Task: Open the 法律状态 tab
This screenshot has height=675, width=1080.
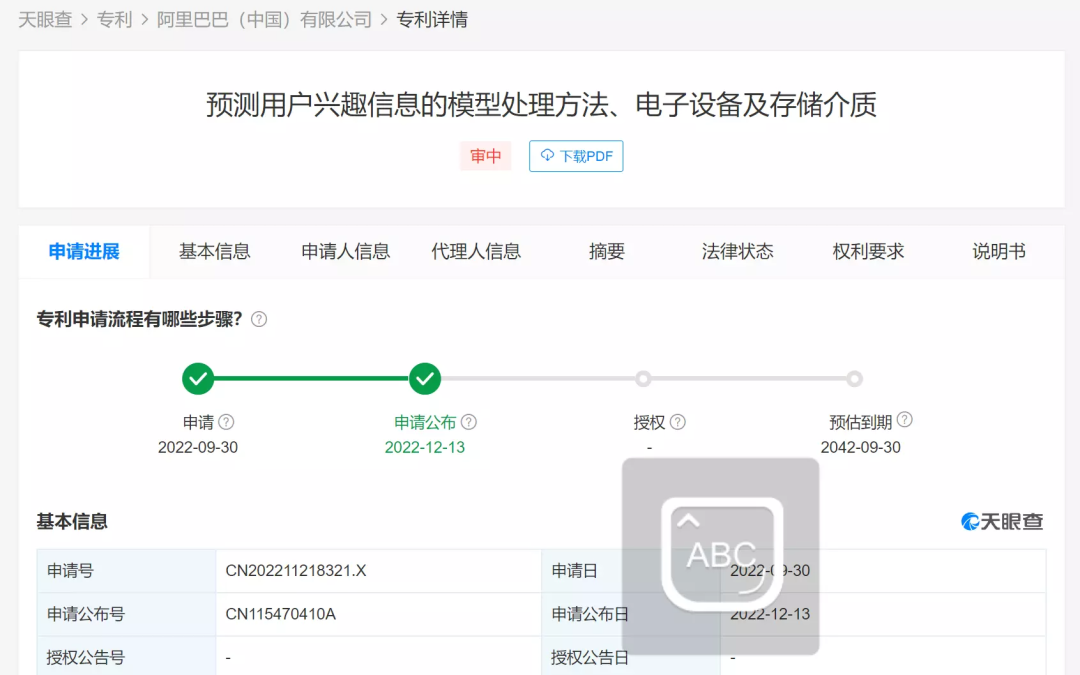Action: (737, 252)
